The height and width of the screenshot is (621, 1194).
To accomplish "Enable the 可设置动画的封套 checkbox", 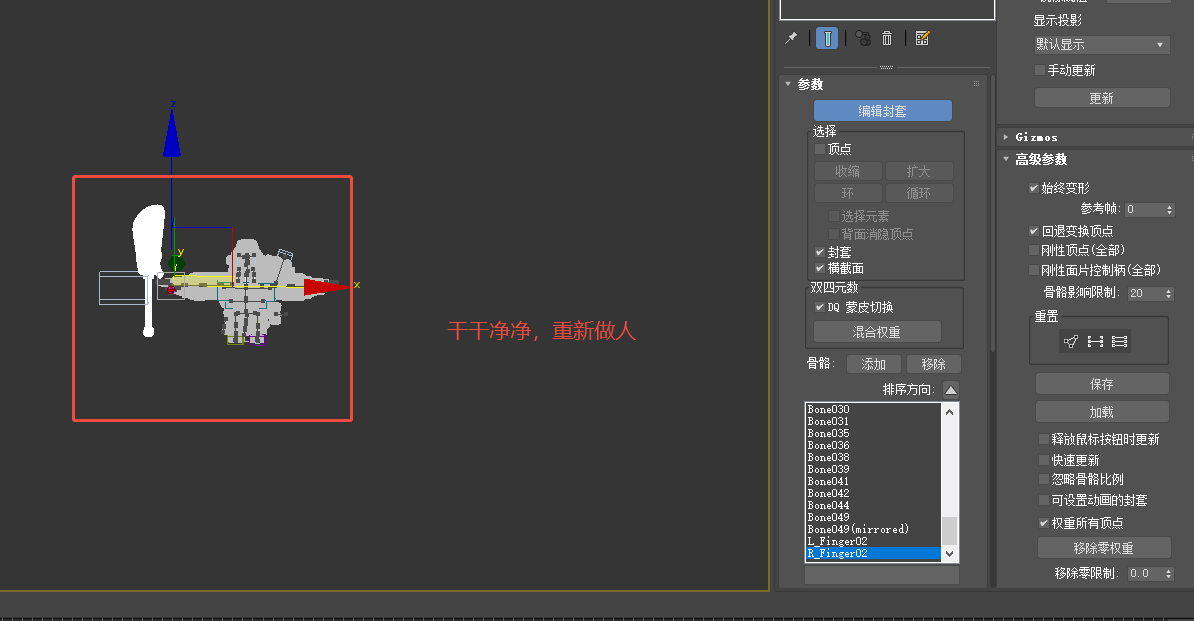I will 1044,500.
